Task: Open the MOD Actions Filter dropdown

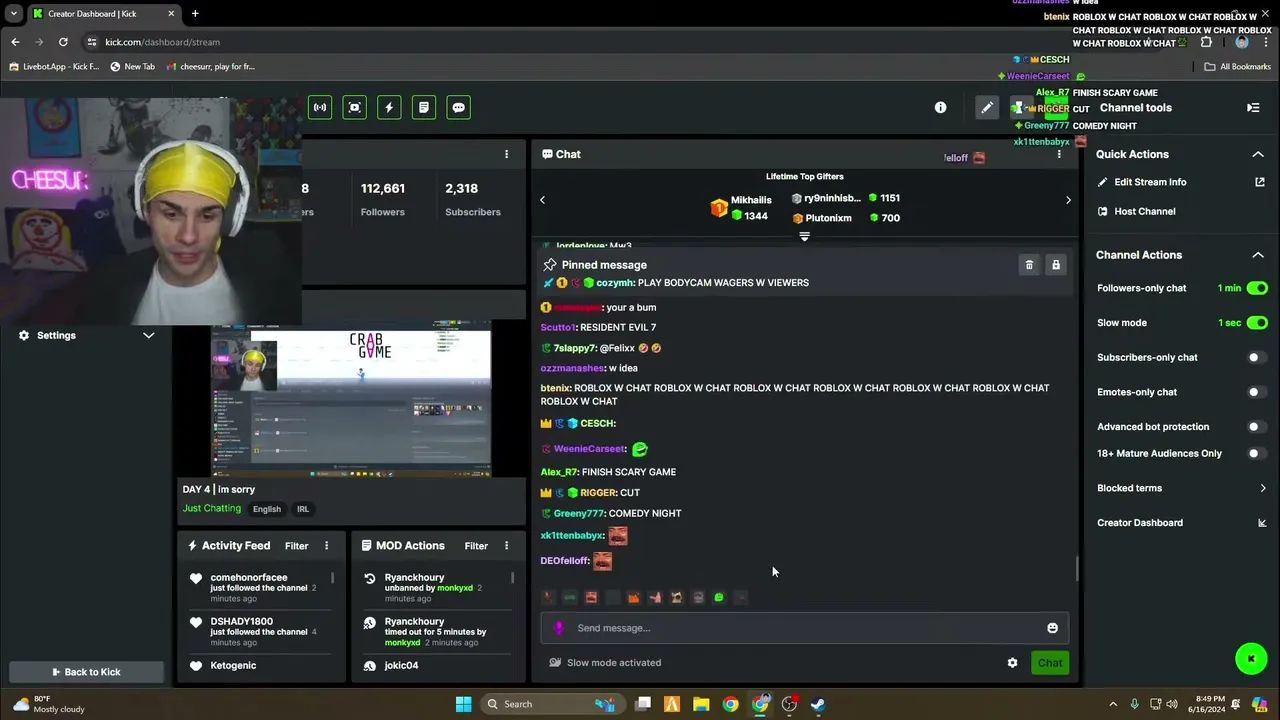Action: click(x=476, y=546)
